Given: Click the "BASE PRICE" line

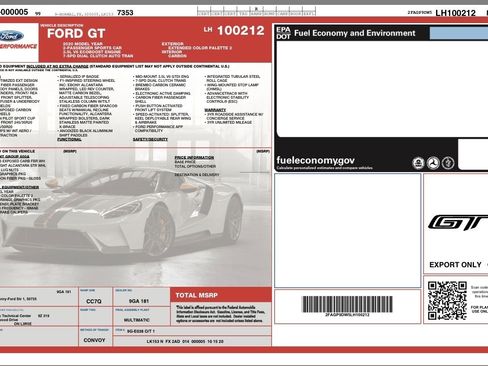Looking at the screenshot, I should click(185, 162).
